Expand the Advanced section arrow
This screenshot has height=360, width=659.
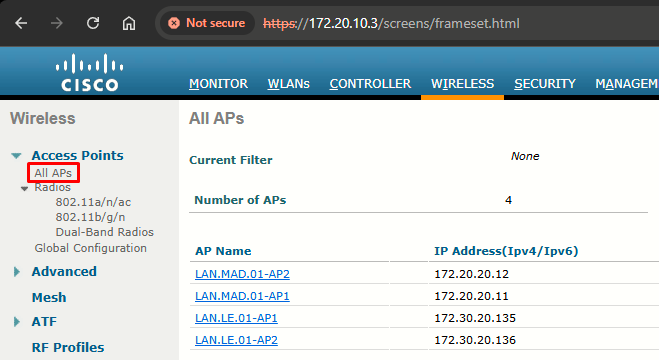click(16, 272)
